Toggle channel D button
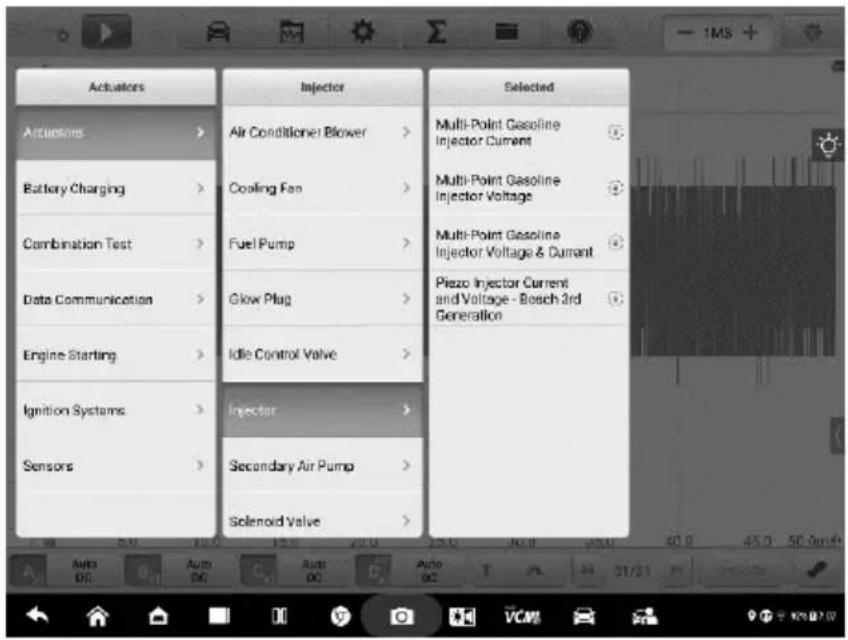Image resolution: width=848 pixels, height=640 pixels. pyautogui.click(x=373, y=571)
